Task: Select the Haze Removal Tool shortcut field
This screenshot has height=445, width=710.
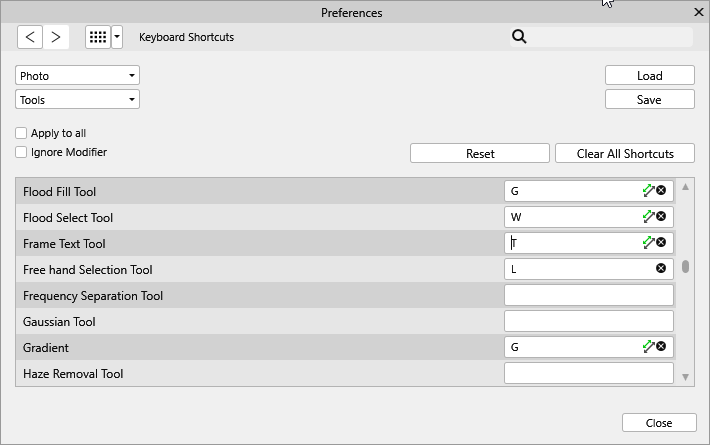Action: 588,373
